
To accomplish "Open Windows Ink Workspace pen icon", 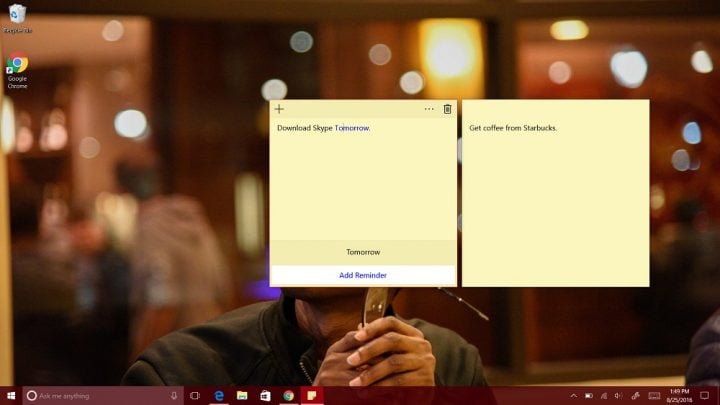I will (x=636, y=396).
